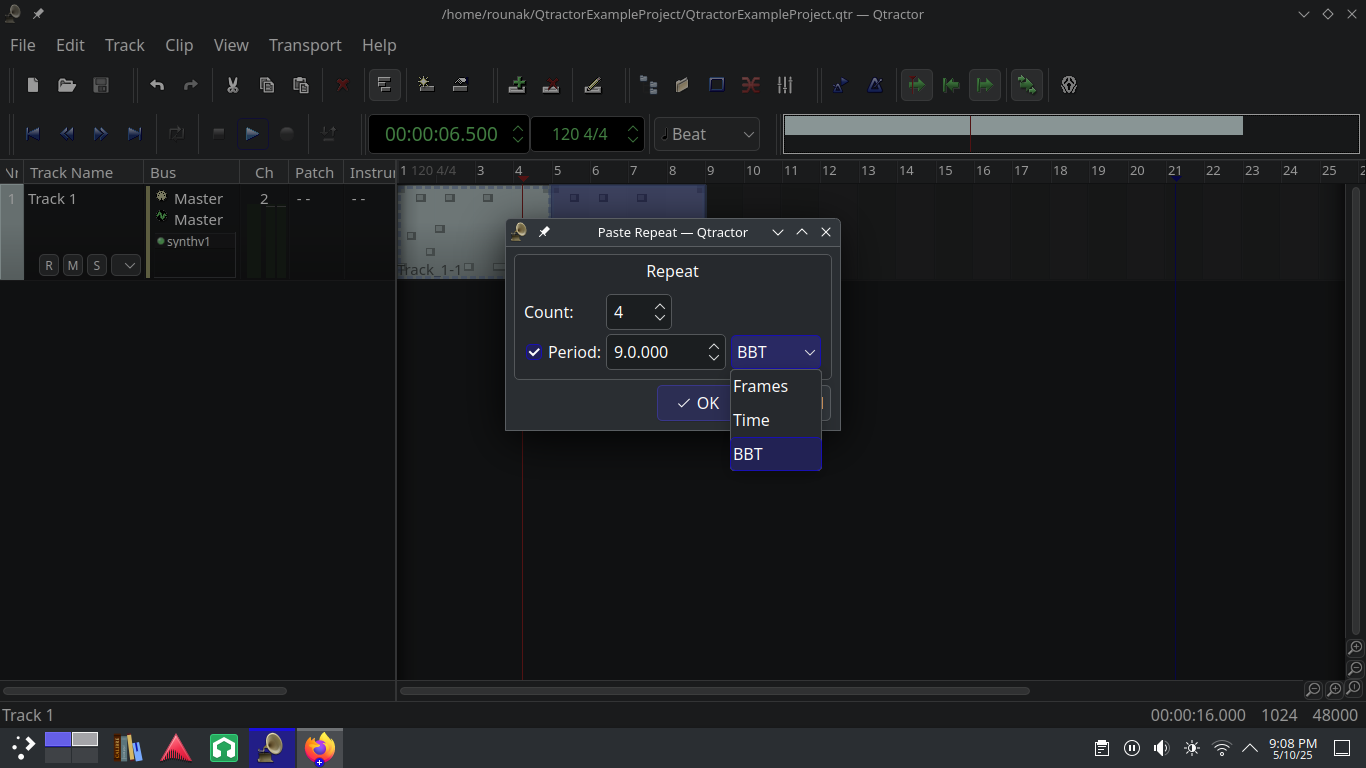Jump backward to start with transport icon
1366x768 pixels.
(32, 134)
